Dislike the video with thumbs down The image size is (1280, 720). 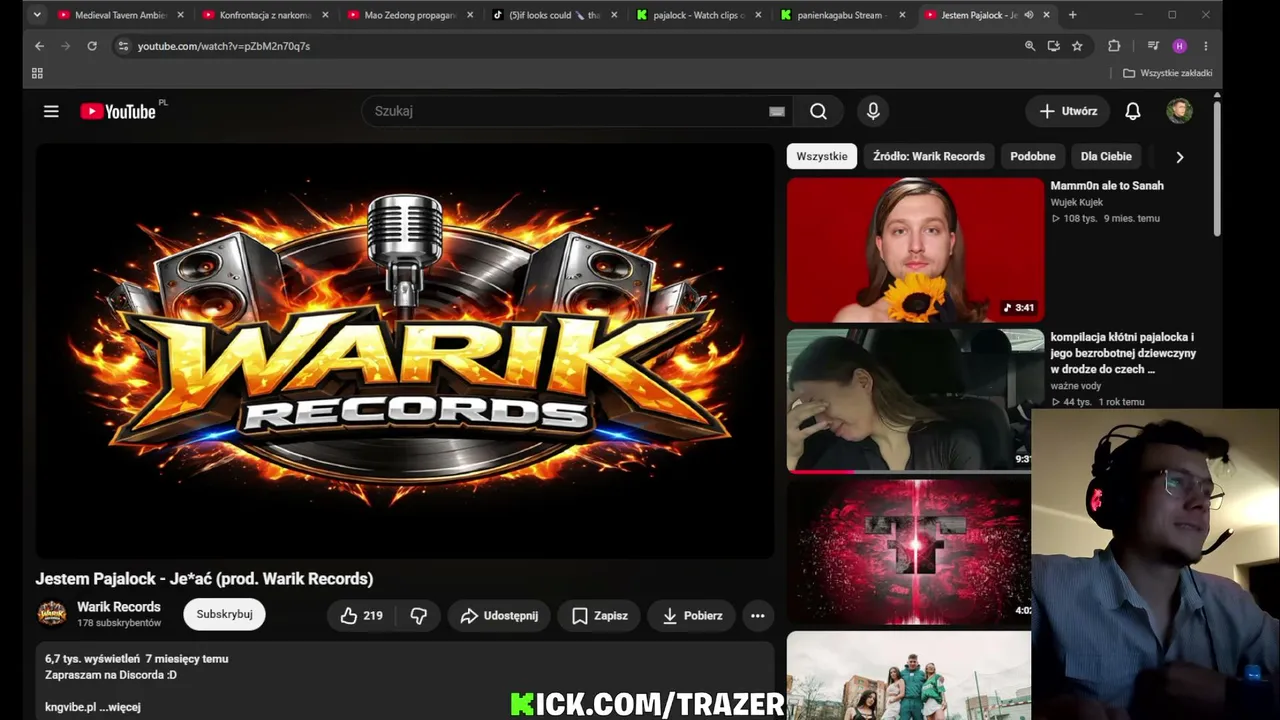point(419,615)
